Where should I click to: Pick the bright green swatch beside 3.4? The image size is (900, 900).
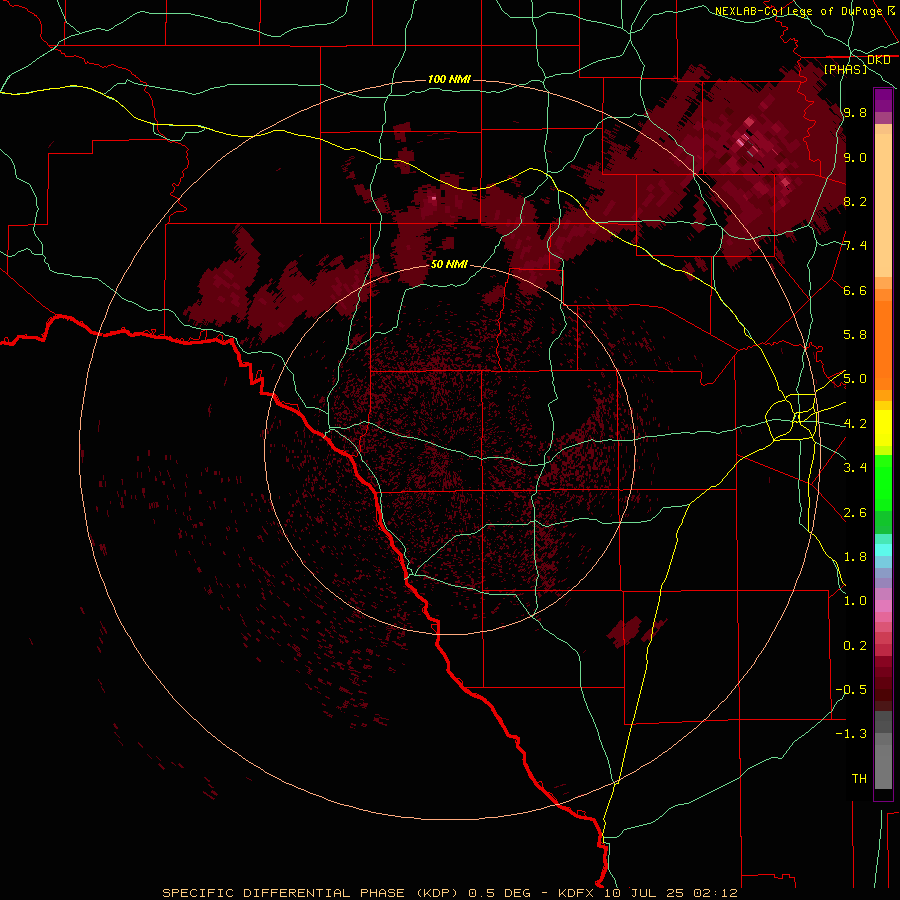point(883,482)
